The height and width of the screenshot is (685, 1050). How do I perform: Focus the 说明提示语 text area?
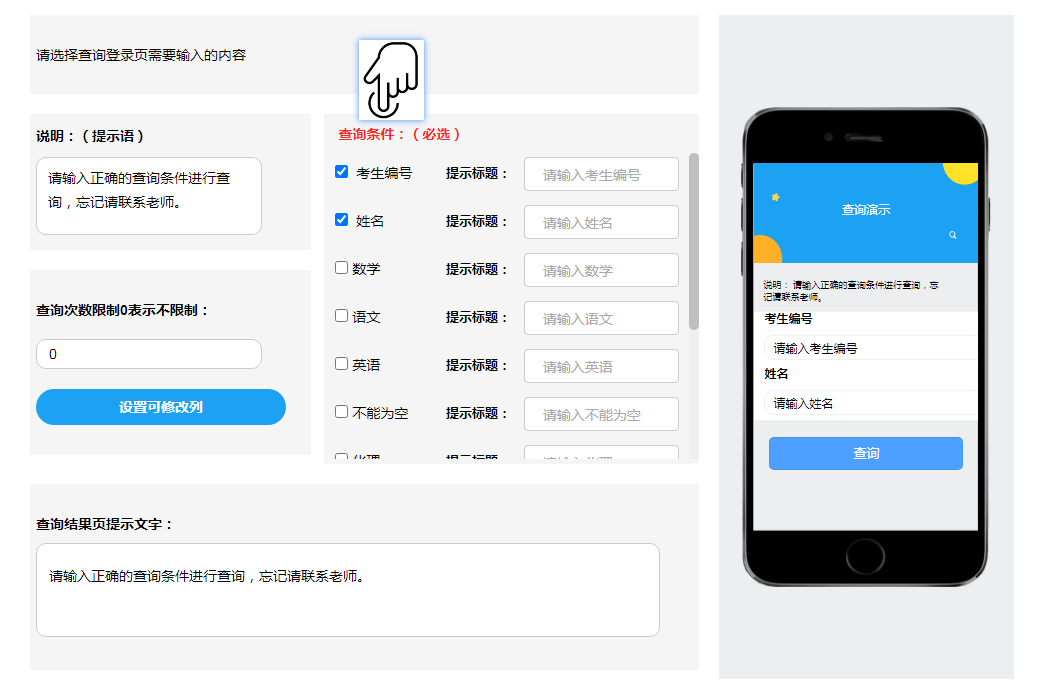[149, 196]
